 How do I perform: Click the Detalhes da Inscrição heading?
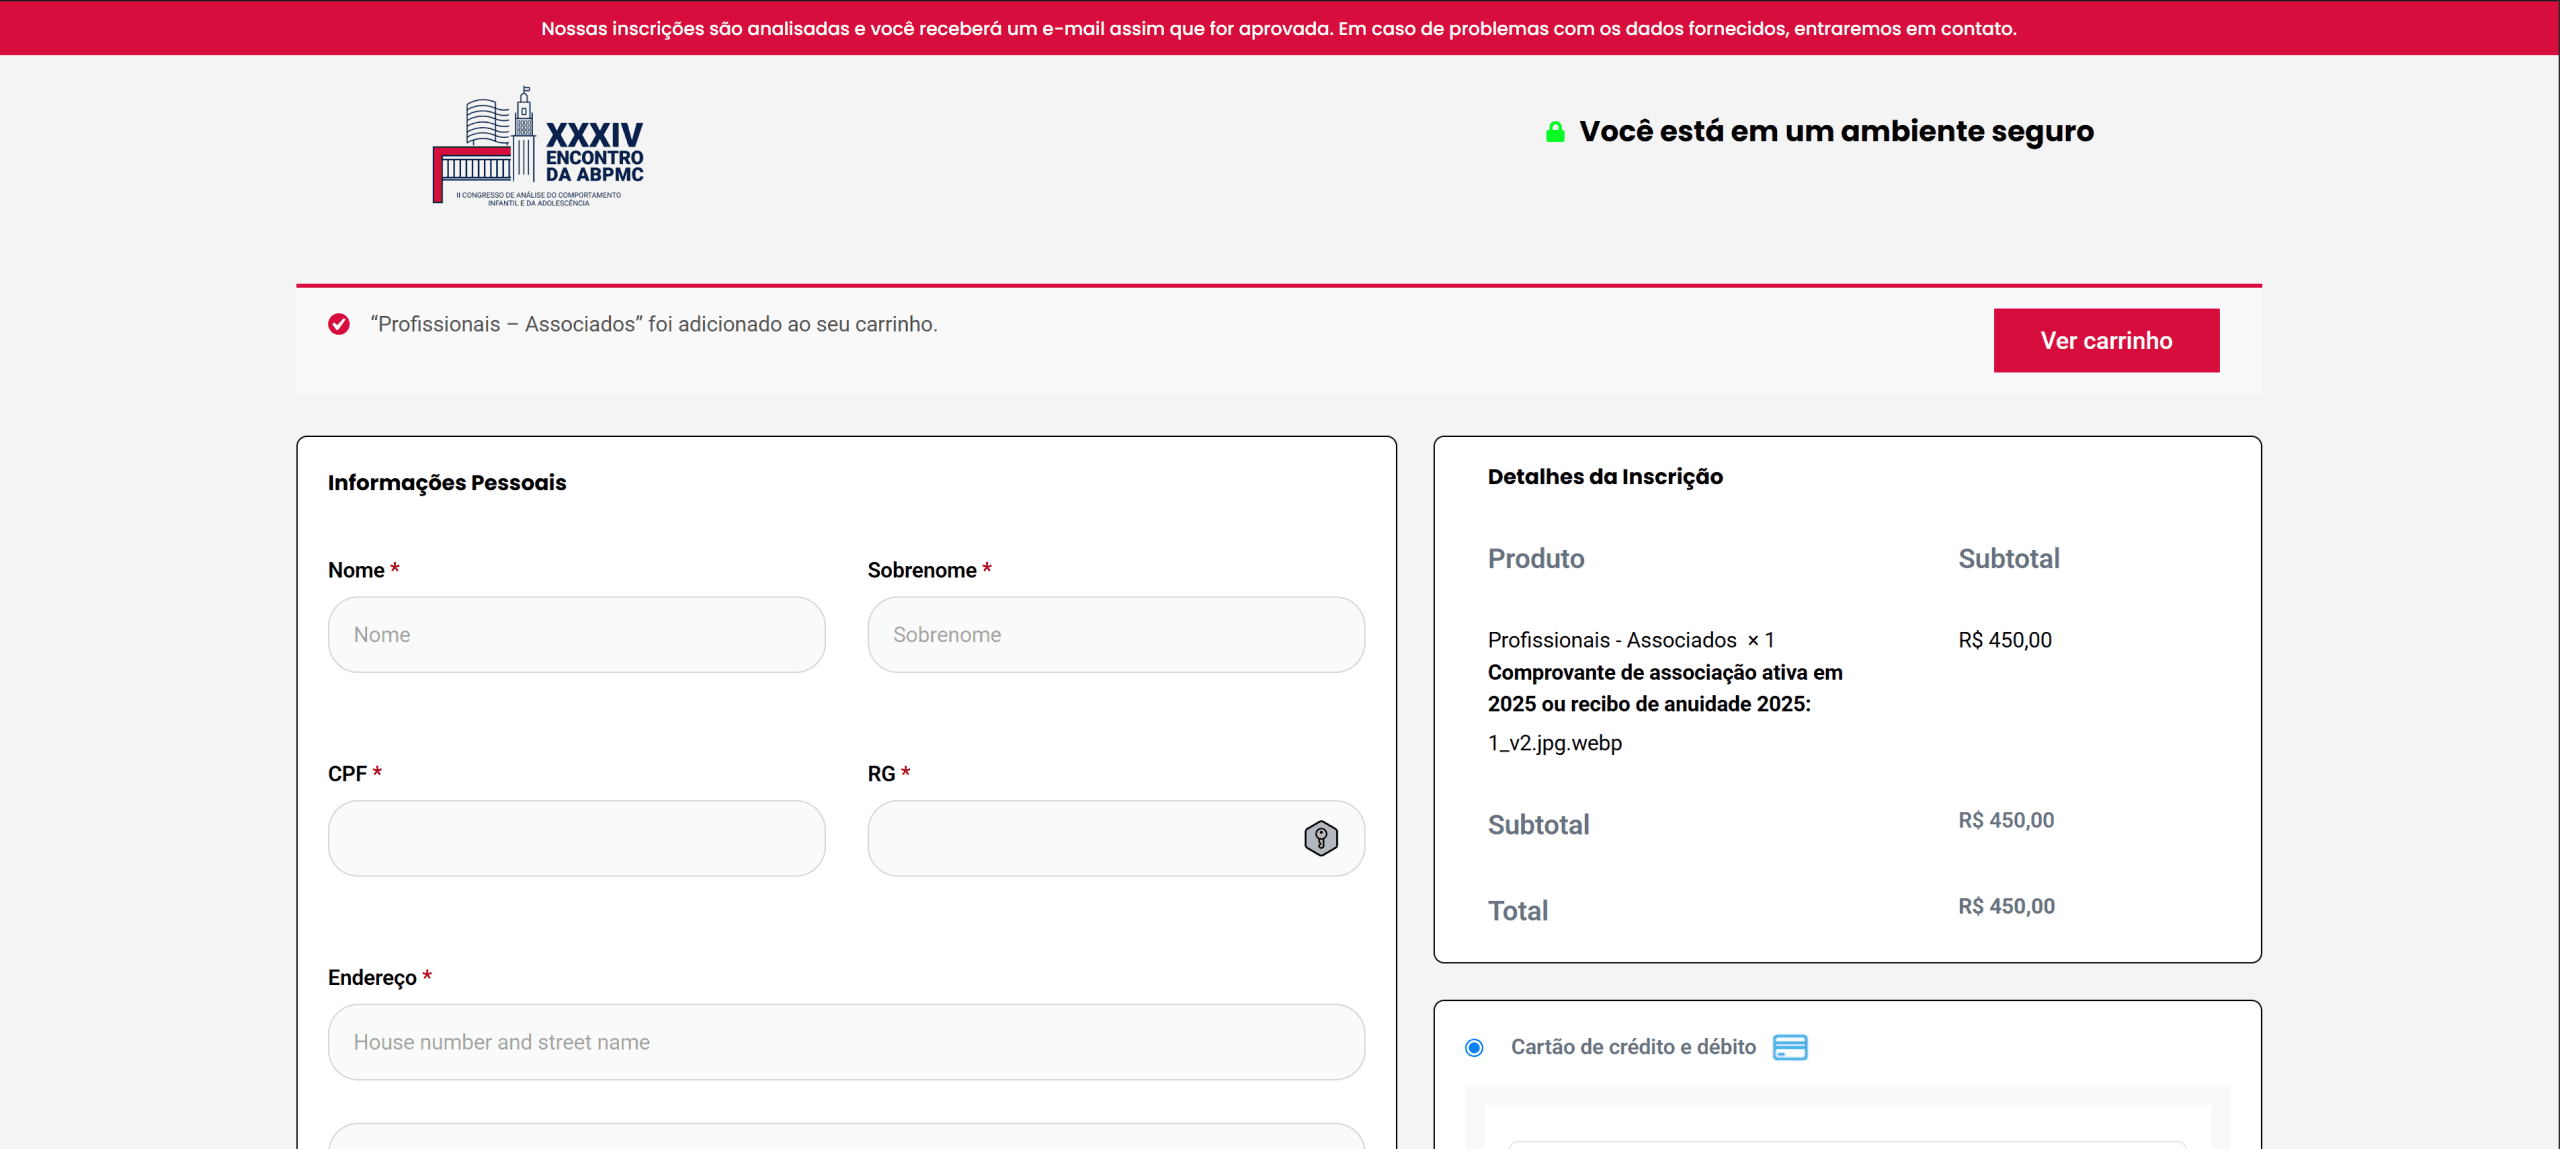pos(1604,476)
